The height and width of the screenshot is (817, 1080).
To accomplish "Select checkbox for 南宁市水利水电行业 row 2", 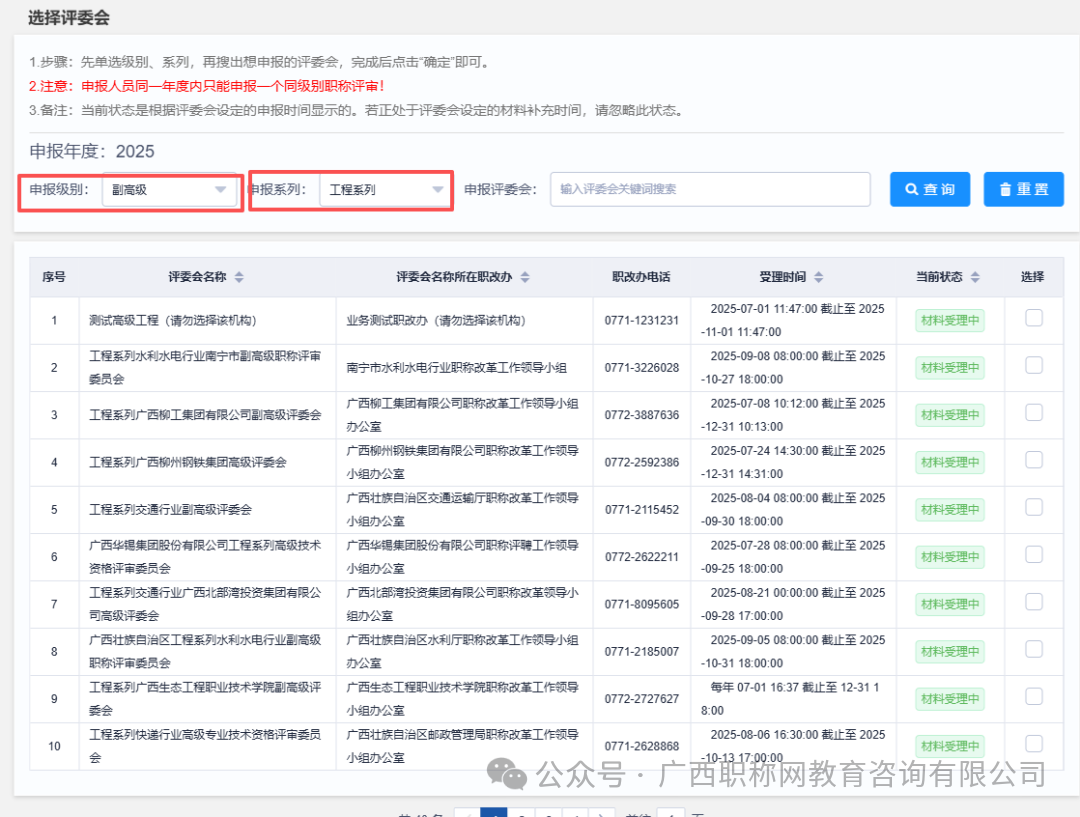I will [1034, 366].
